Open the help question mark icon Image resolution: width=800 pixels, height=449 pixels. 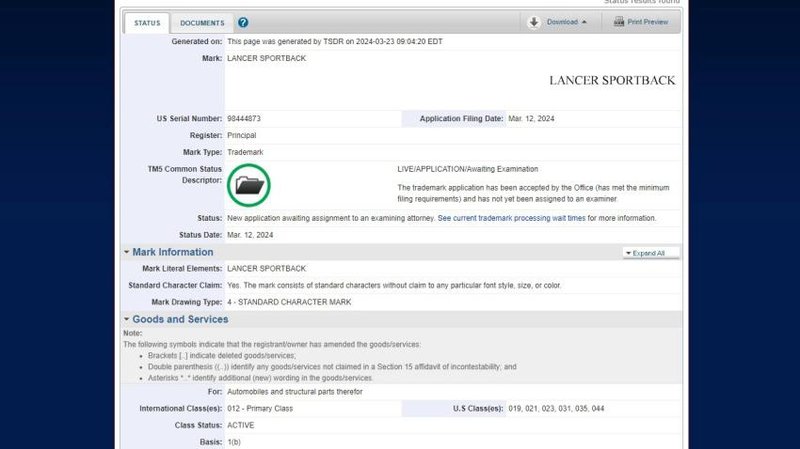(x=243, y=22)
